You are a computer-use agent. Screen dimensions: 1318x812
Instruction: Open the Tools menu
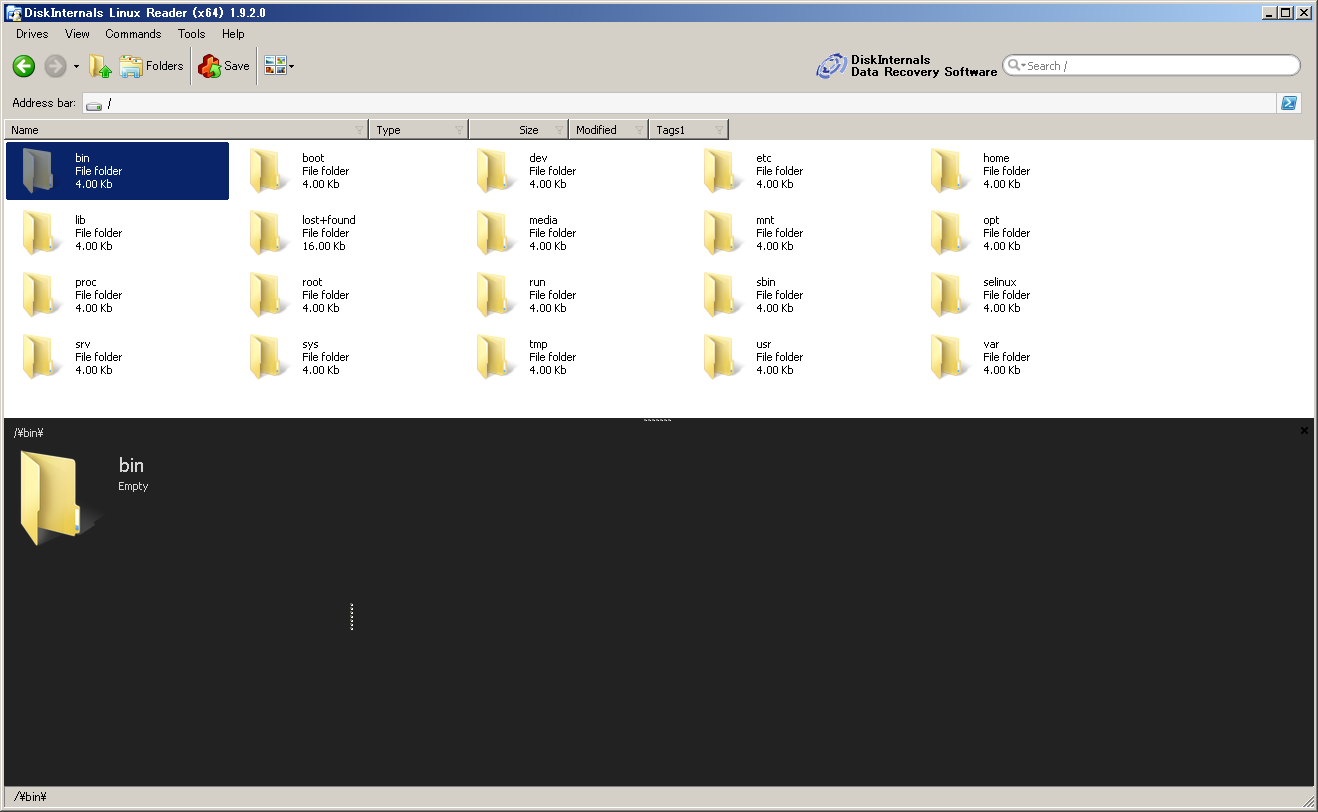(191, 34)
